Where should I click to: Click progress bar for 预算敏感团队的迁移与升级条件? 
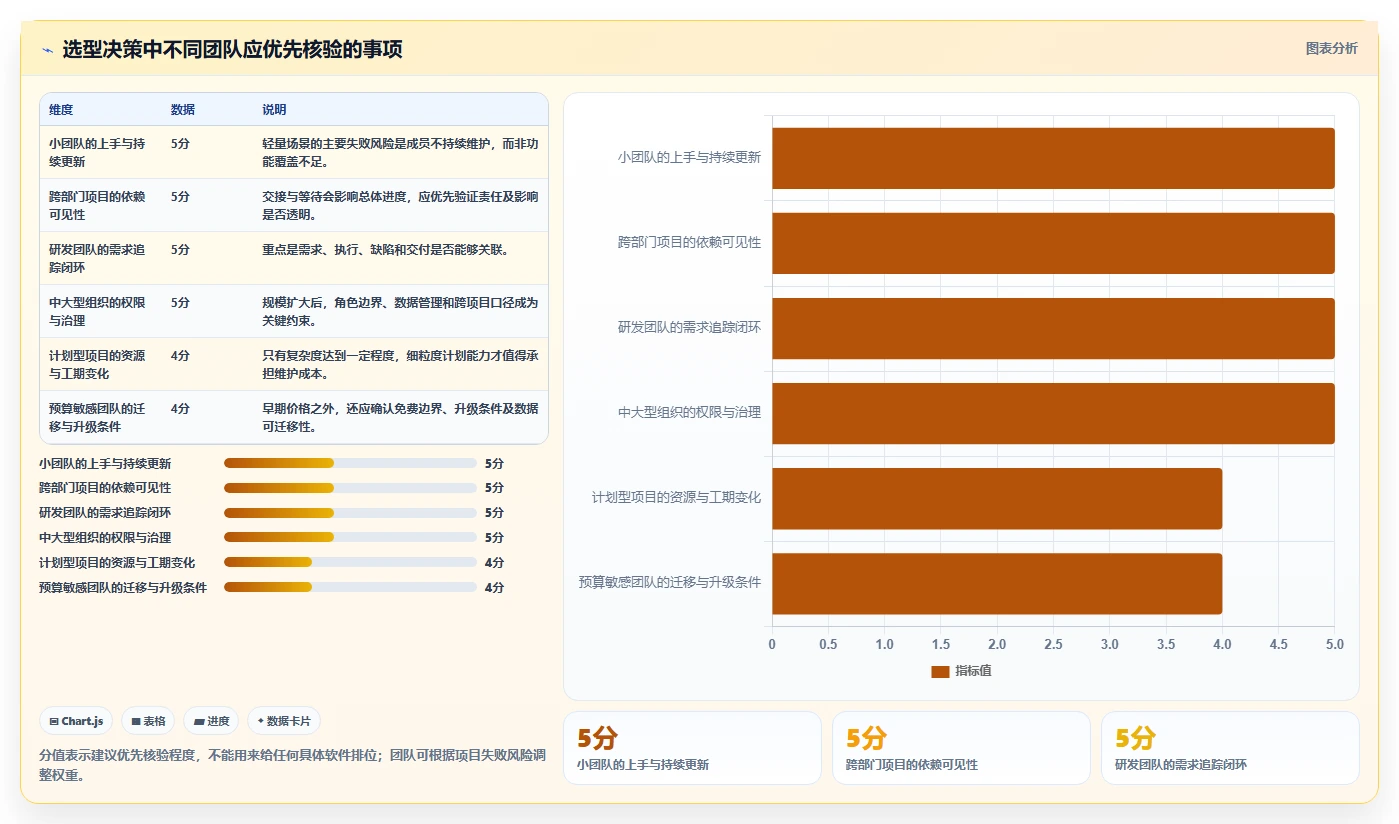350,587
